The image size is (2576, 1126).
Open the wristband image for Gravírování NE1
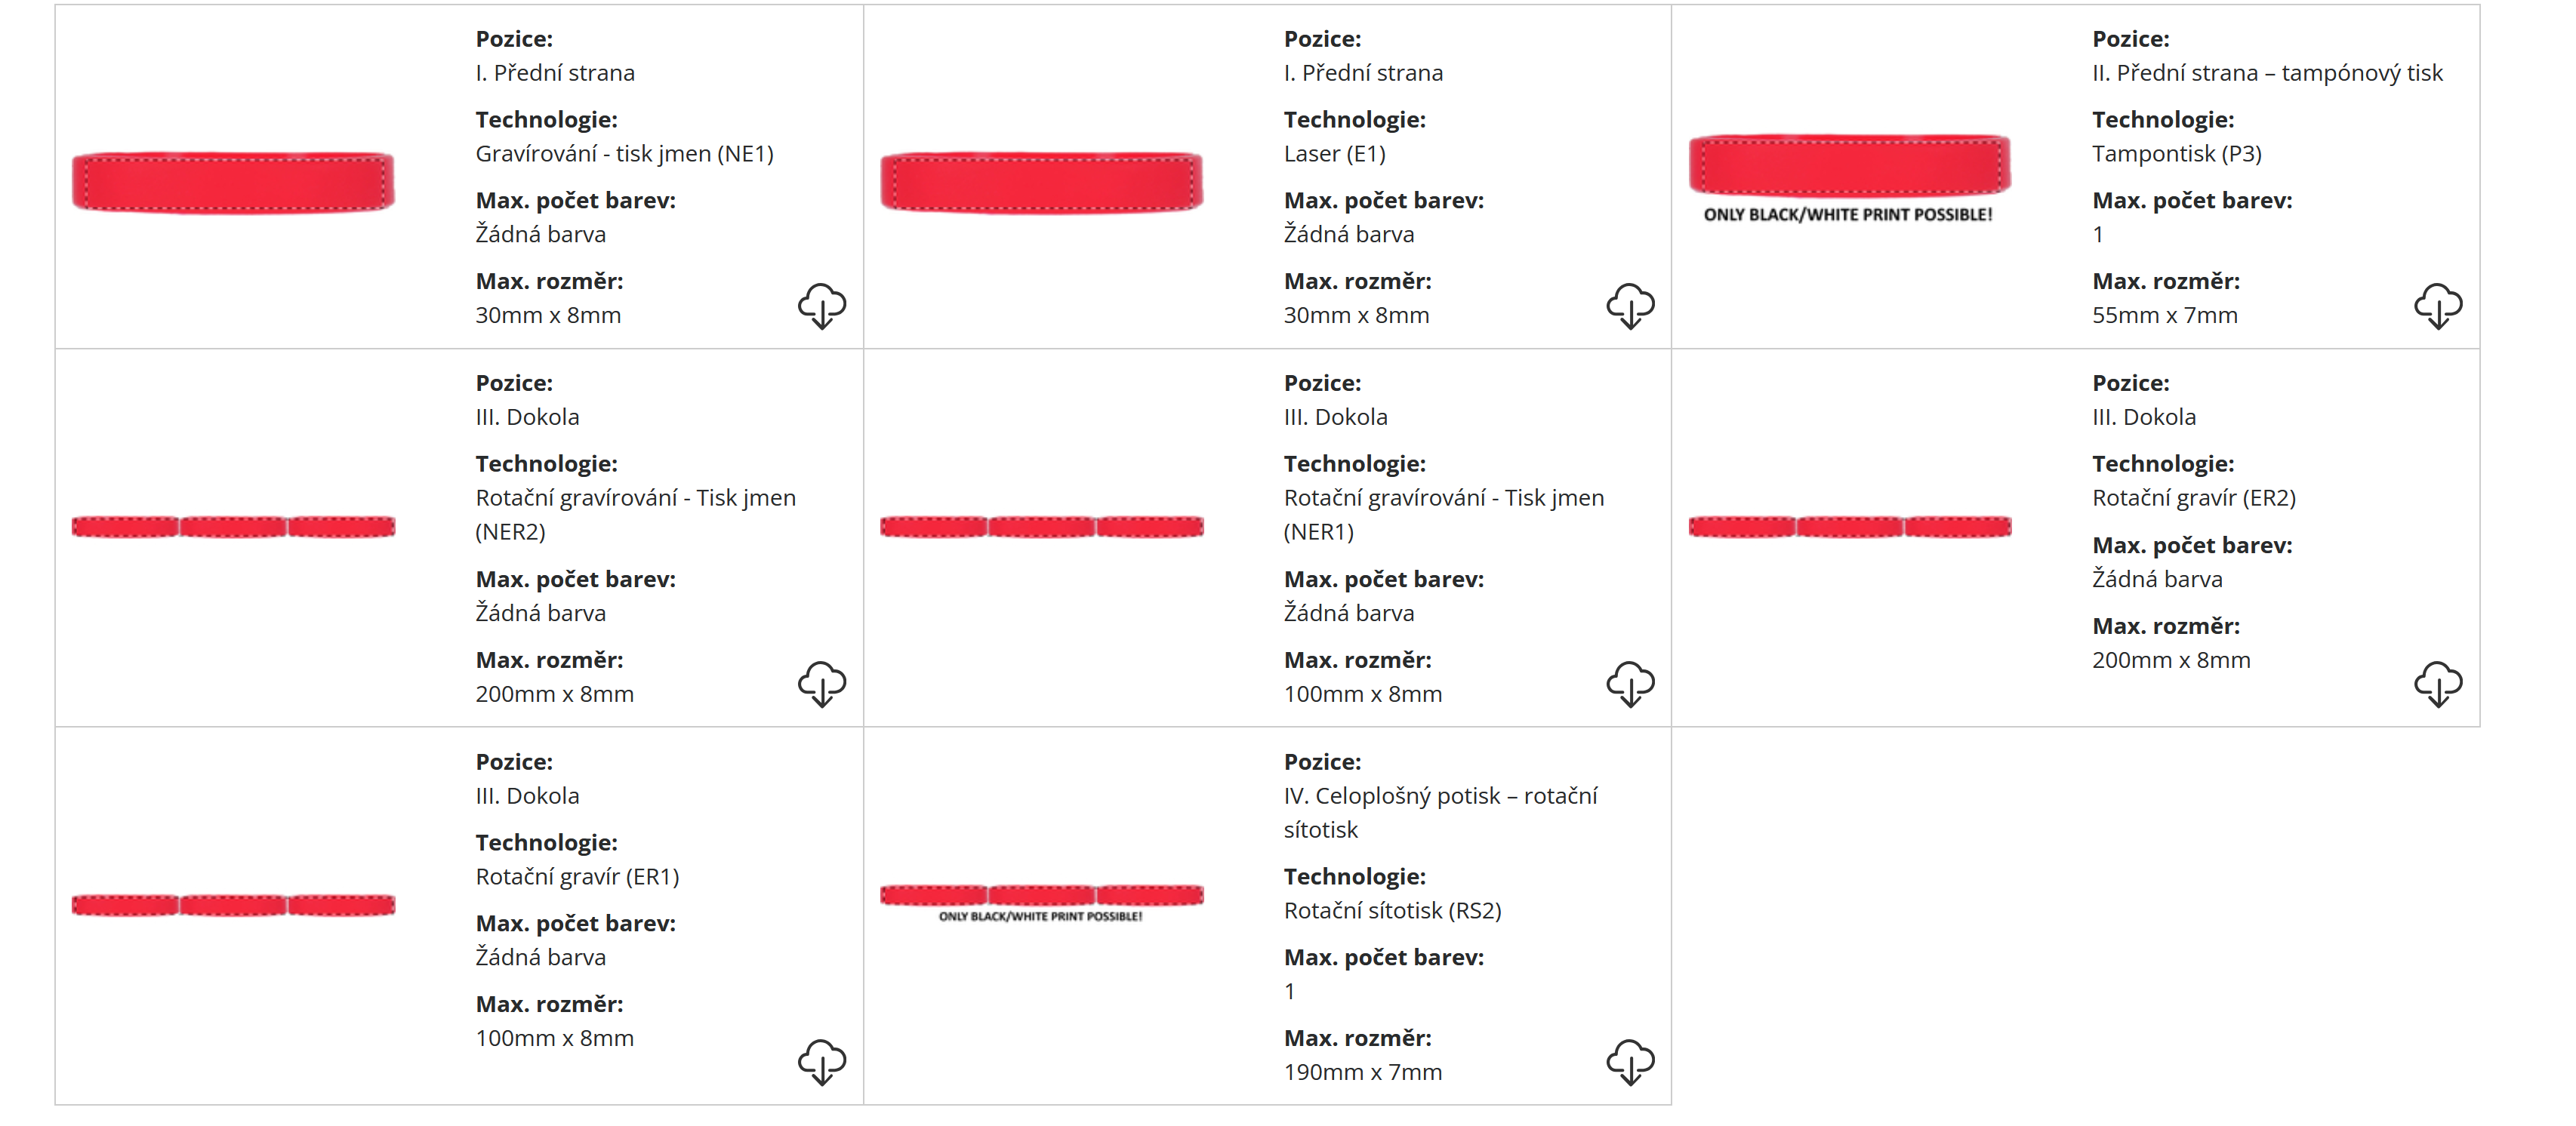click(233, 182)
